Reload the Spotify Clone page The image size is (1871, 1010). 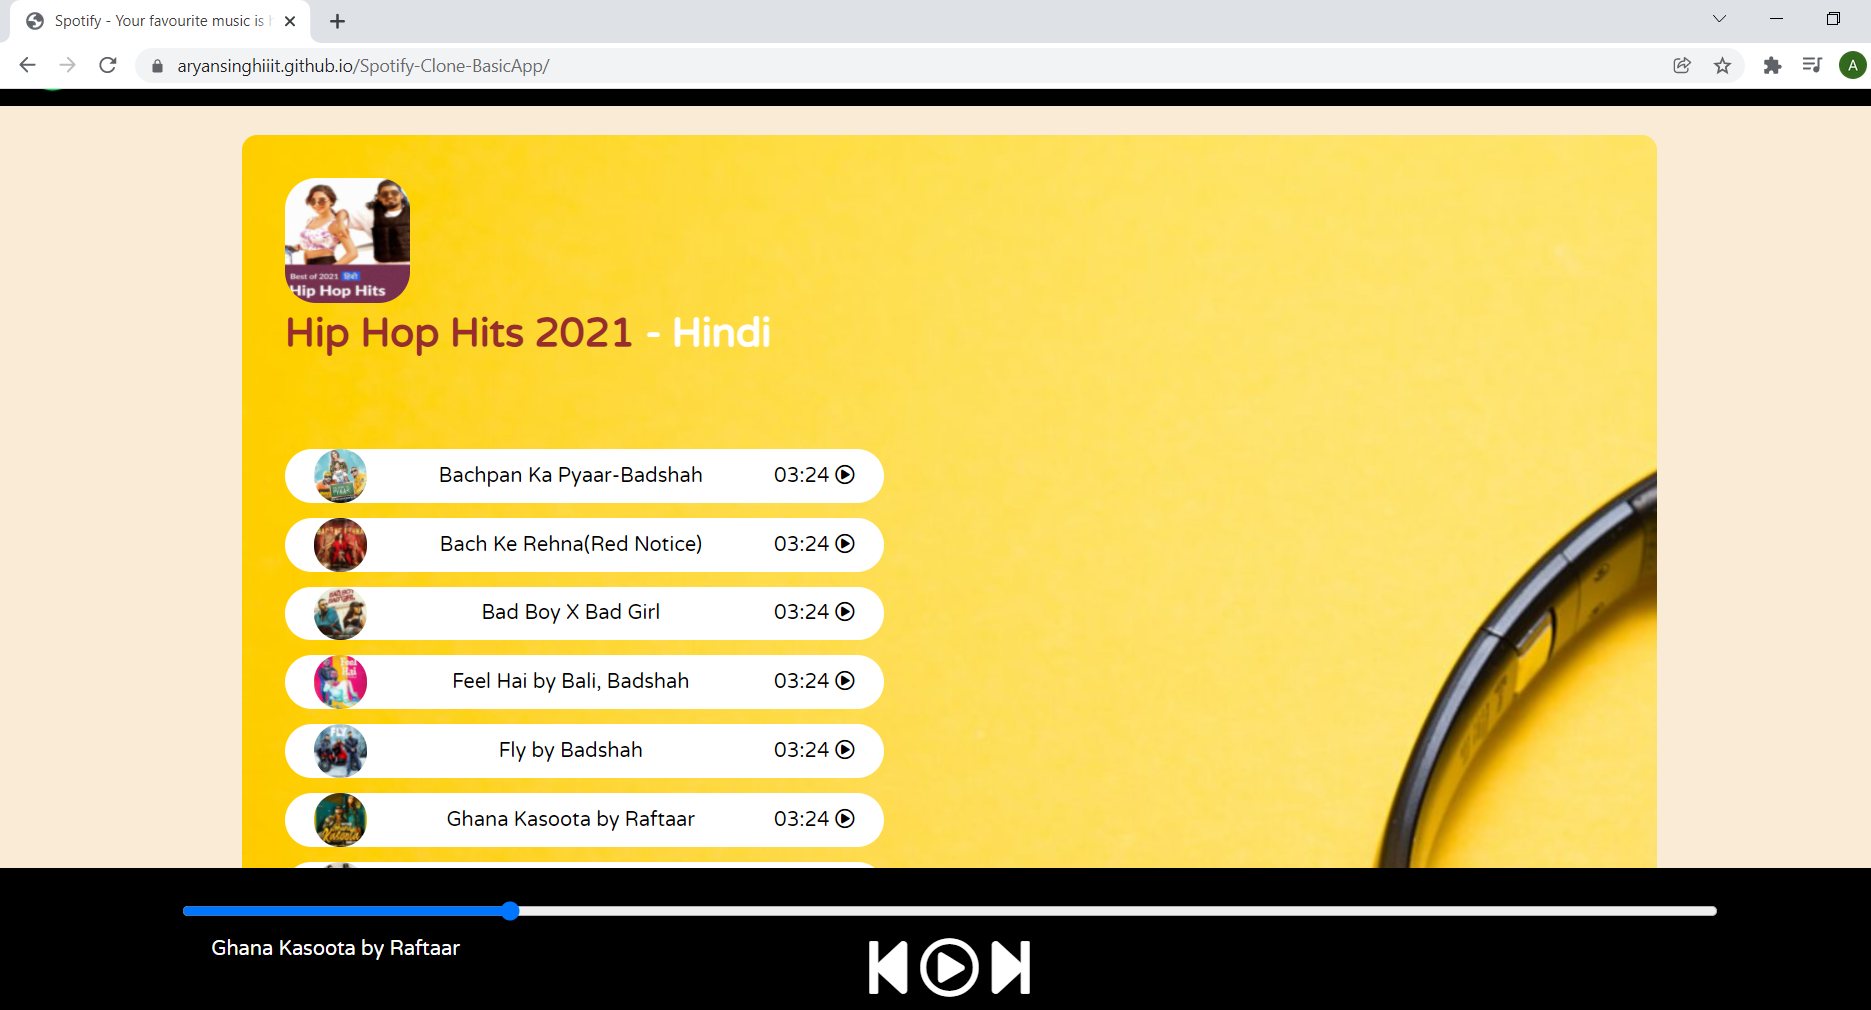108,65
